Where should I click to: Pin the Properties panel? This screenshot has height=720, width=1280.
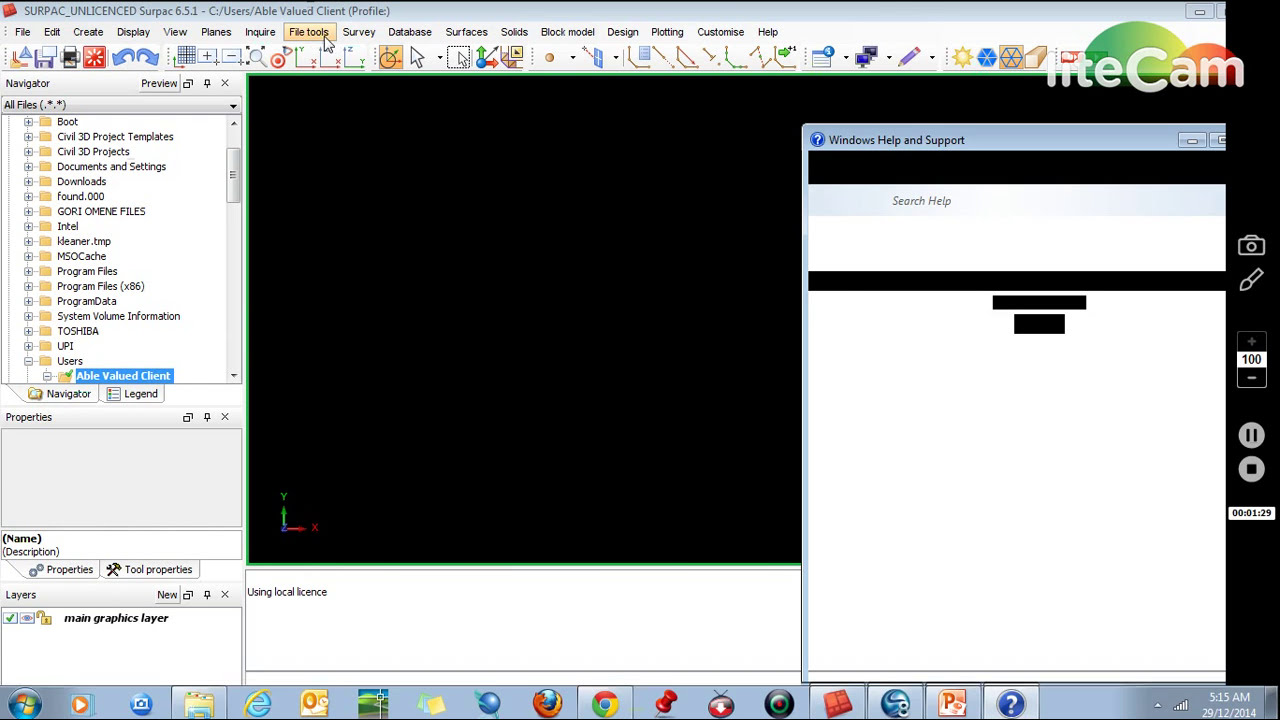[x=207, y=417]
